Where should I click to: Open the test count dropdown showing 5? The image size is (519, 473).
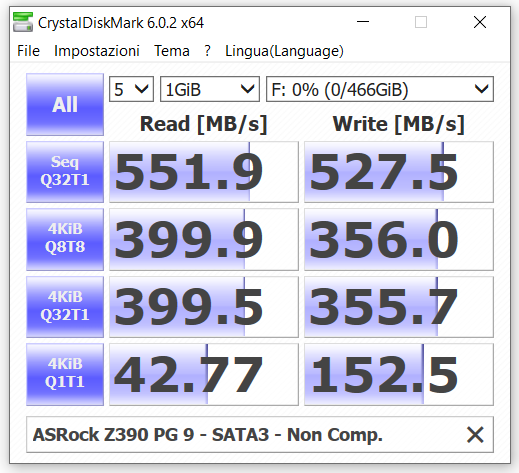[131, 89]
